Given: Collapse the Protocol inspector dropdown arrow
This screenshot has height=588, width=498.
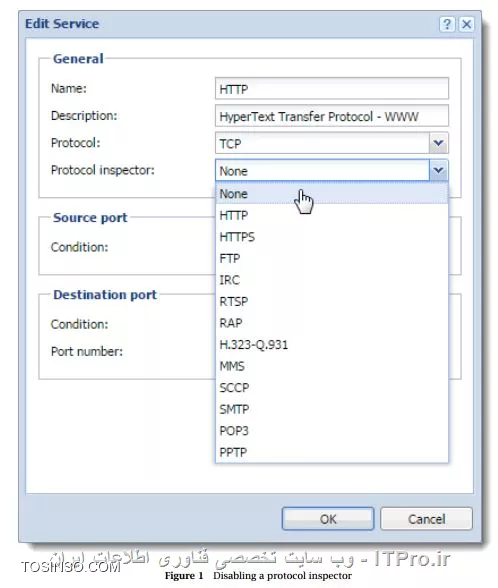Looking at the screenshot, I should tap(438, 171).
